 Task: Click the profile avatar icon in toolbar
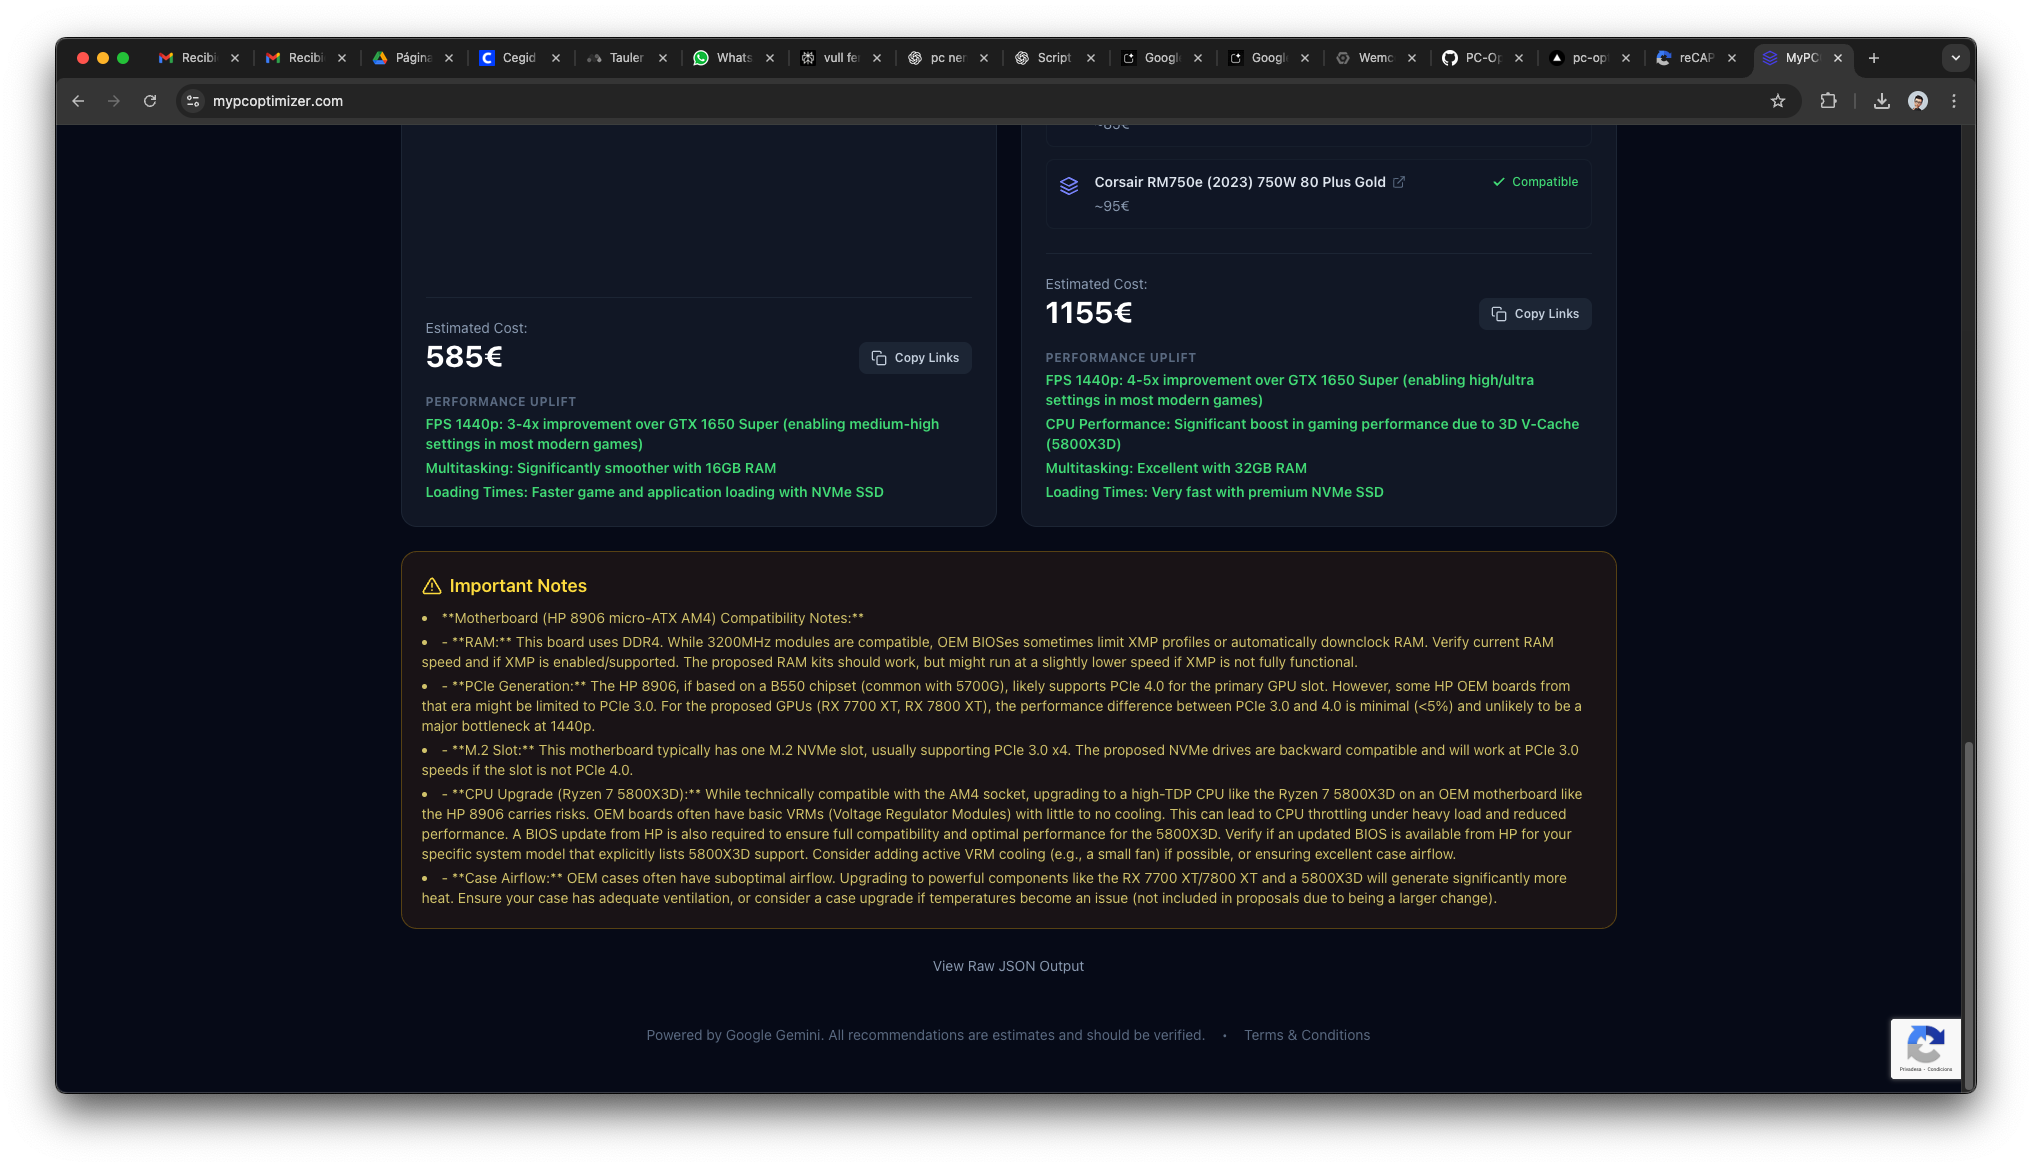coord(1917,101)
